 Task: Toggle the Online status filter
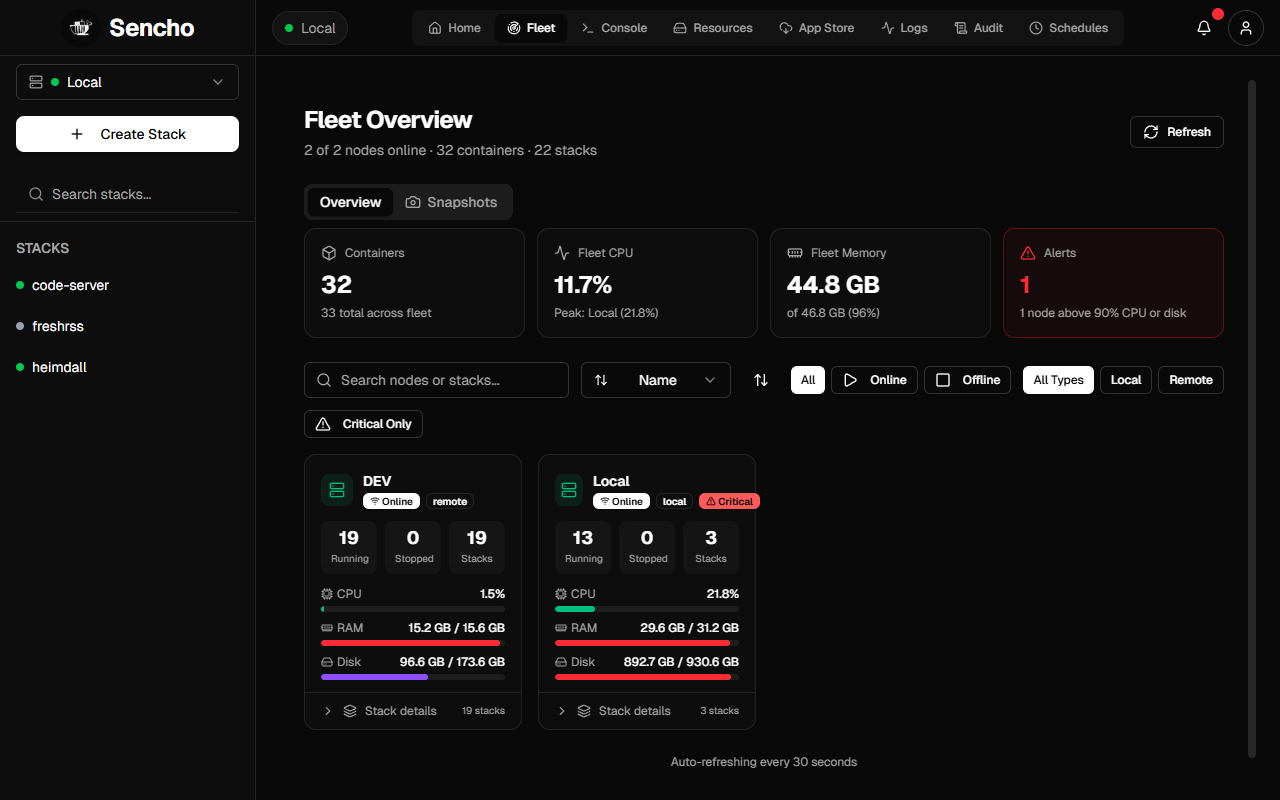[x=874, y=380]
